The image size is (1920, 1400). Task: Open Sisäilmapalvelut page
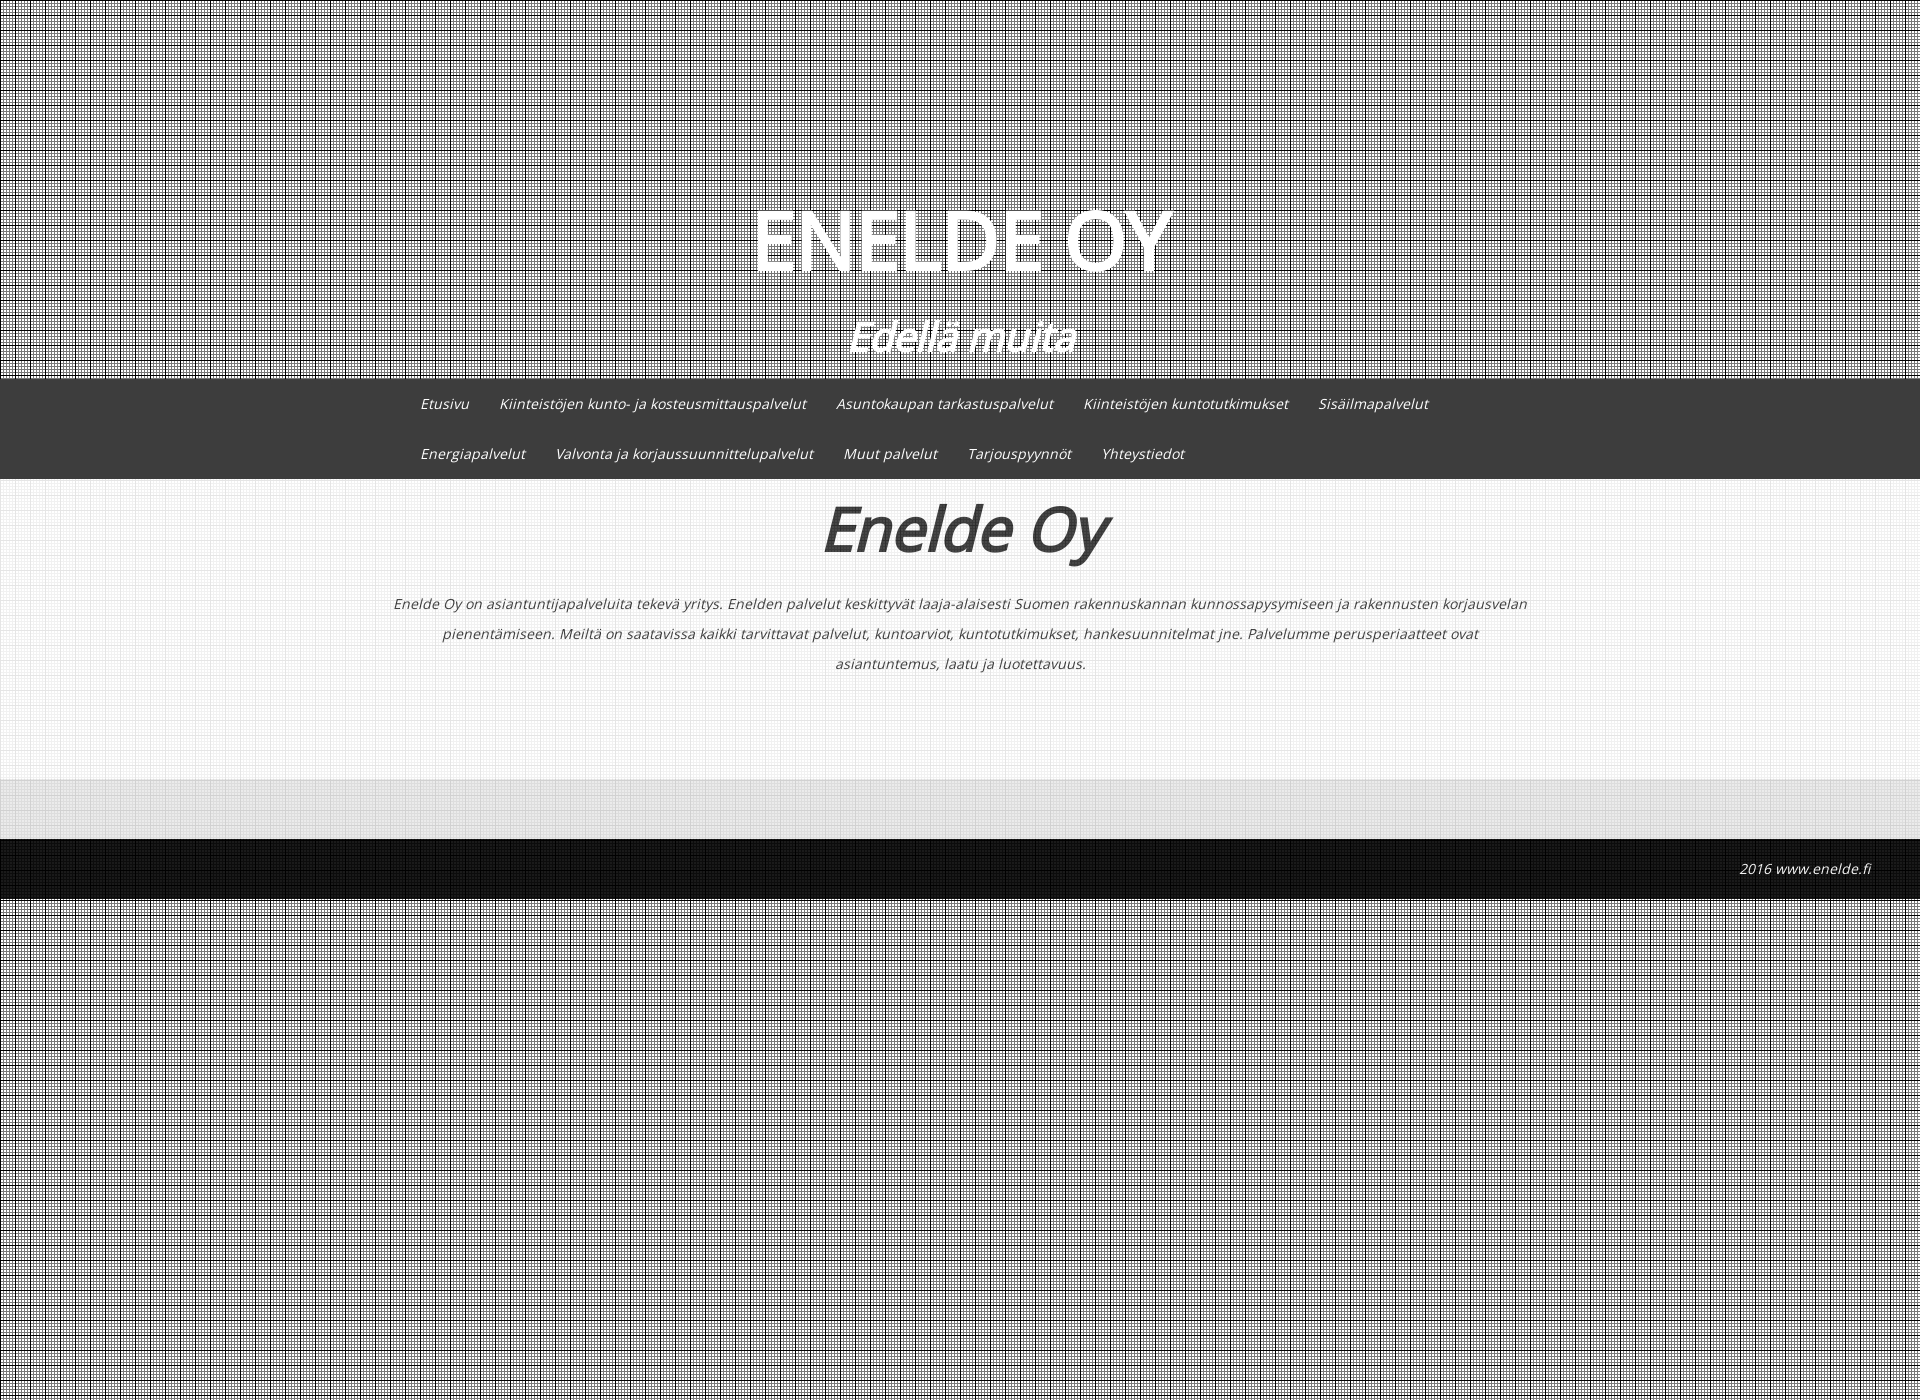pyautogui.click(x=1370, y=404)
